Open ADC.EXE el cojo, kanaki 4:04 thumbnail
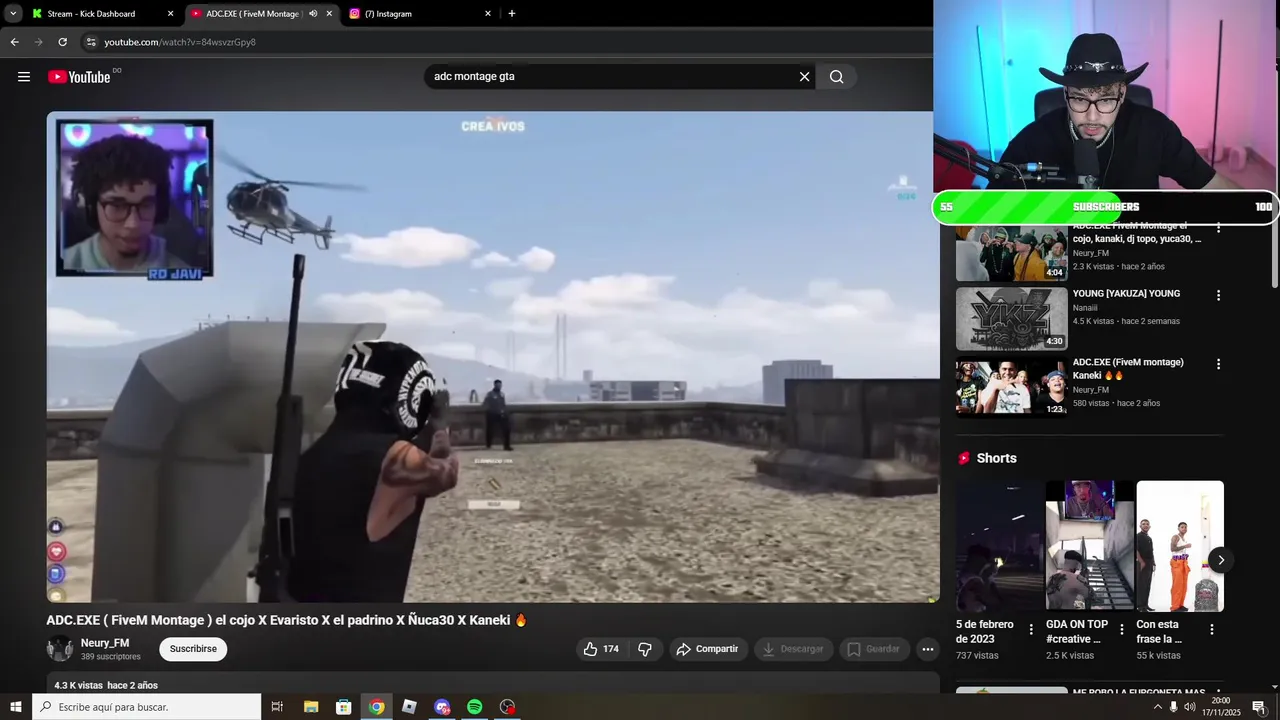 click(x=1011, y=253)
